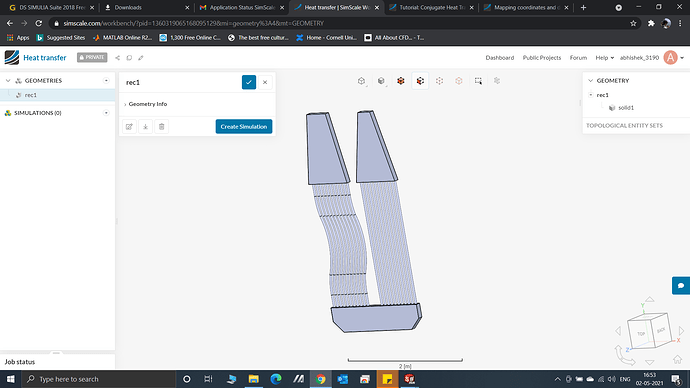This screenshot has height=388, width=690.
Task: Click the delete geometry trash icon
Action: click(161, 127)
